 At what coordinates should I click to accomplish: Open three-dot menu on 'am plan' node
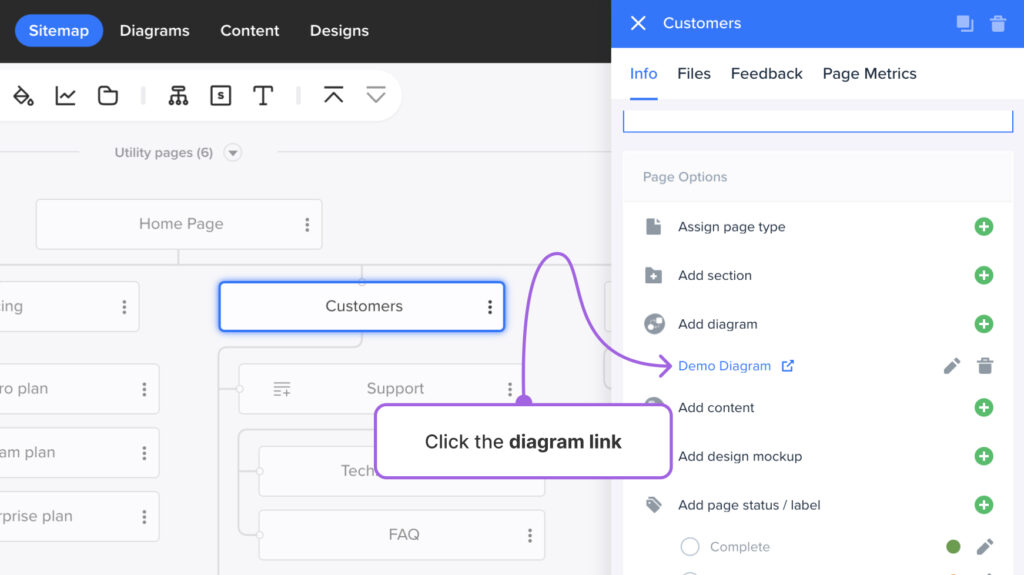pos(144,453)
